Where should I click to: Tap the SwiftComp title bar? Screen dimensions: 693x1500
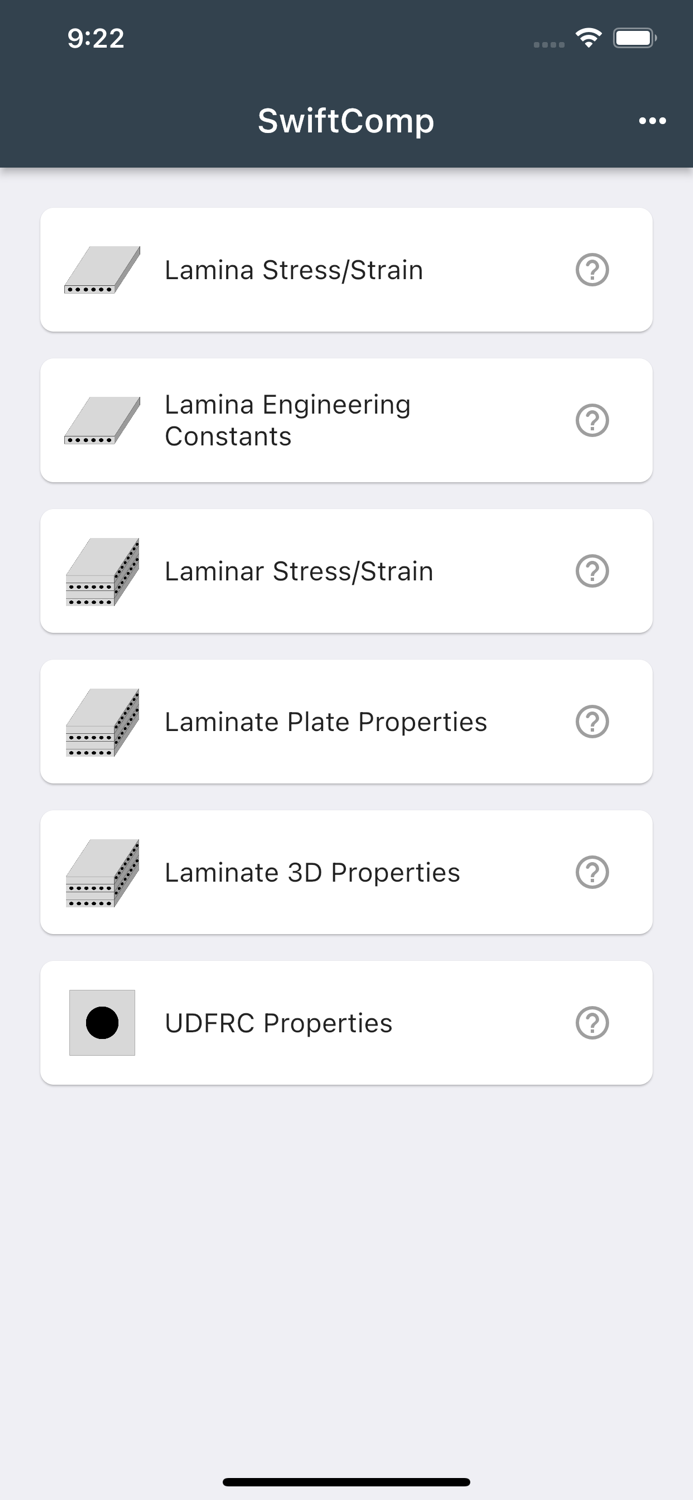pyautogui.click(x=346, y=120)
